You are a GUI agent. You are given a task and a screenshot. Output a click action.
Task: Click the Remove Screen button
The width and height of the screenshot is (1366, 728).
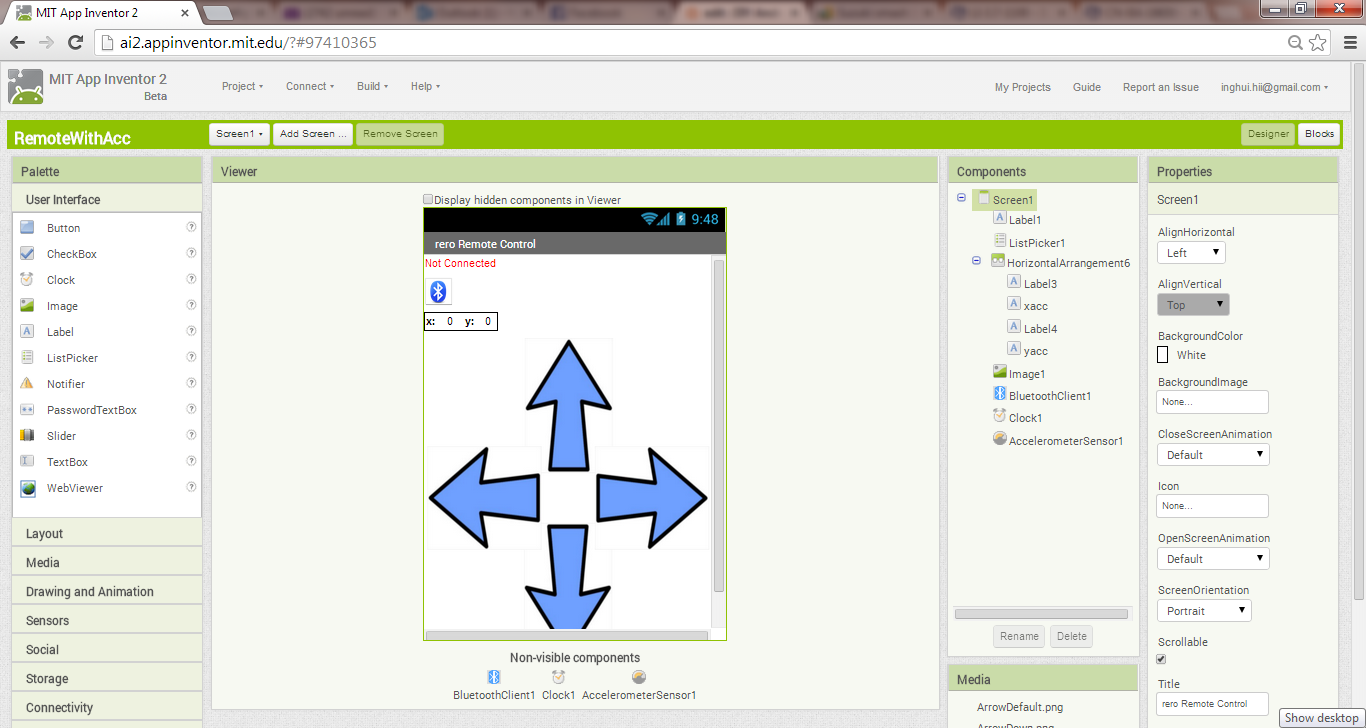point(400,134)
